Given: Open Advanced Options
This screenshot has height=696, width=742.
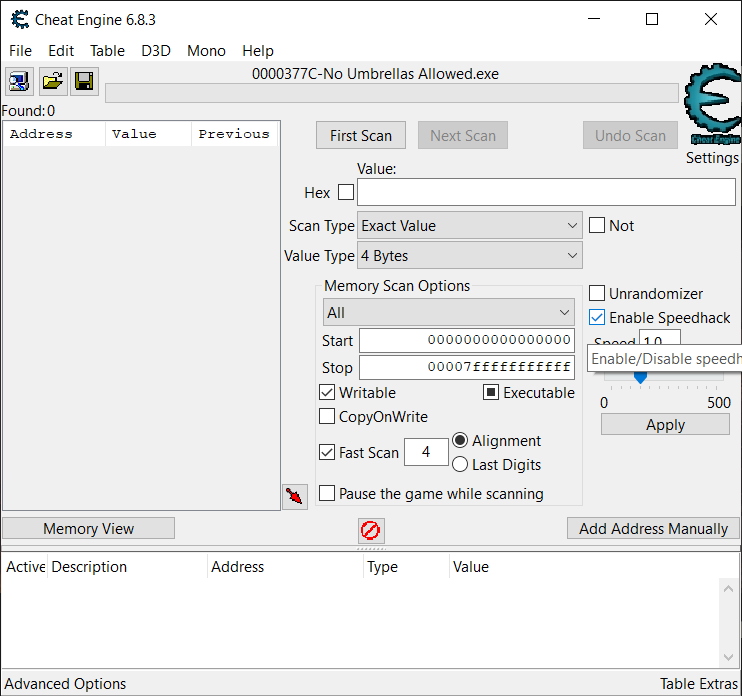Looking at the screenshot, I should pos(65,684).
